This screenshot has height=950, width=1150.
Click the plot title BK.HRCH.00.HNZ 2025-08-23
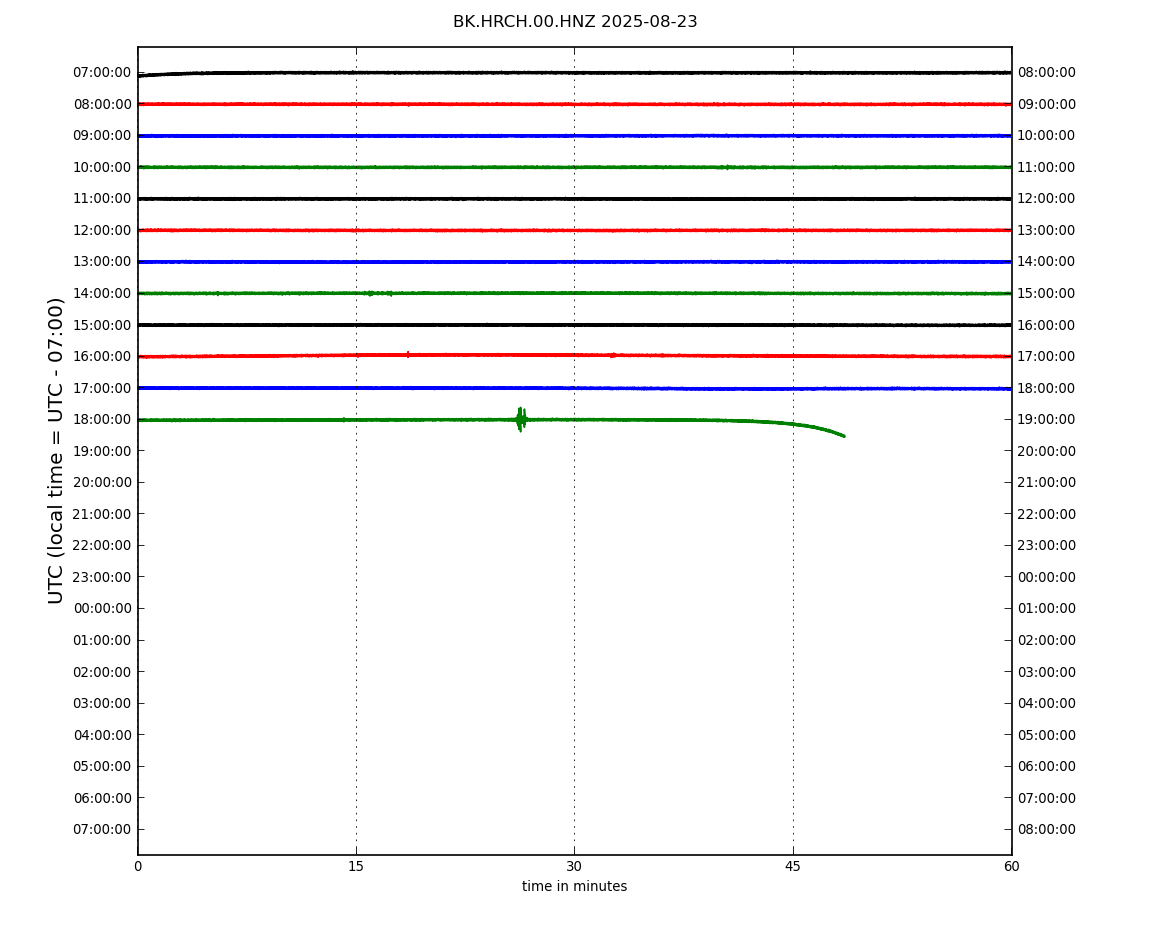[575, 22]
